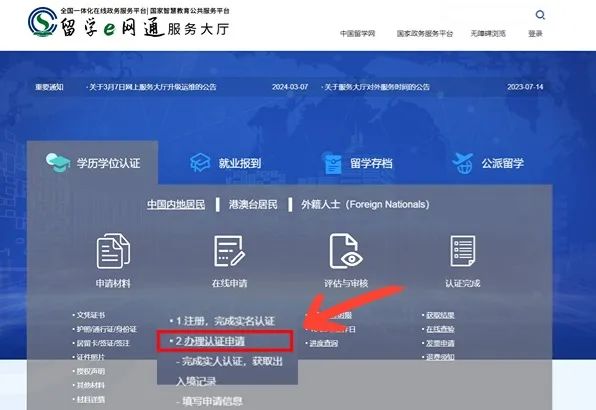596x410 pixels.
Task: Click the 进度查询 progress link
Action: click(323, 344)
